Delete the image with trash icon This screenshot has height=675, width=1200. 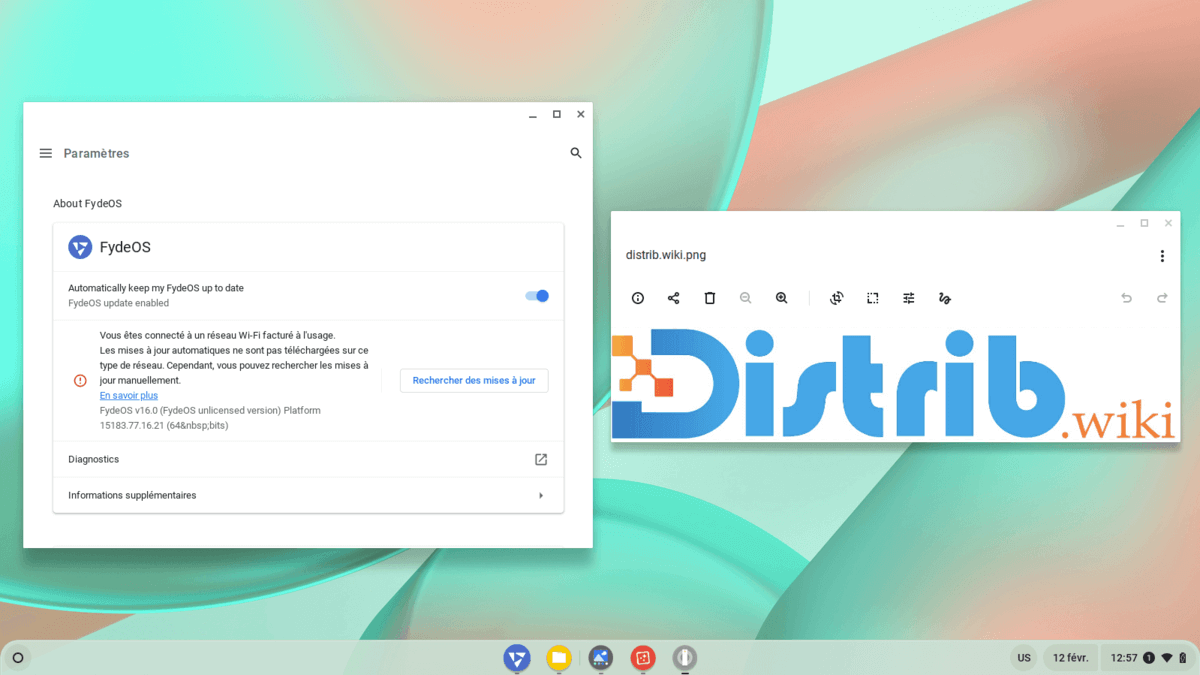click(710, 298)
